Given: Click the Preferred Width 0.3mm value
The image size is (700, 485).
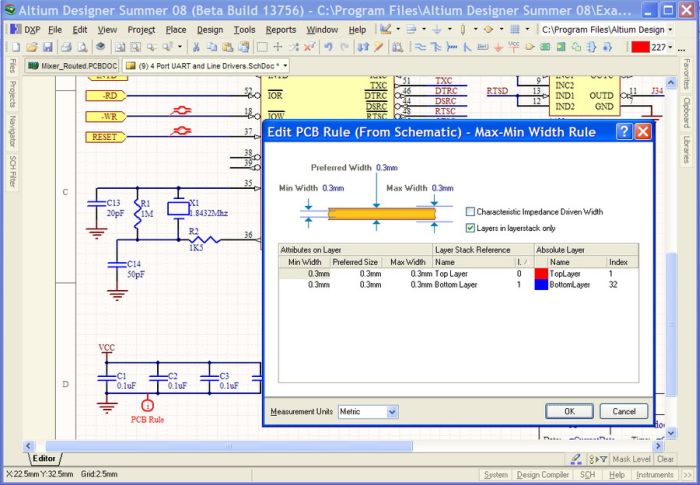Looking at the screenshot, I should [x=387, y=167].
